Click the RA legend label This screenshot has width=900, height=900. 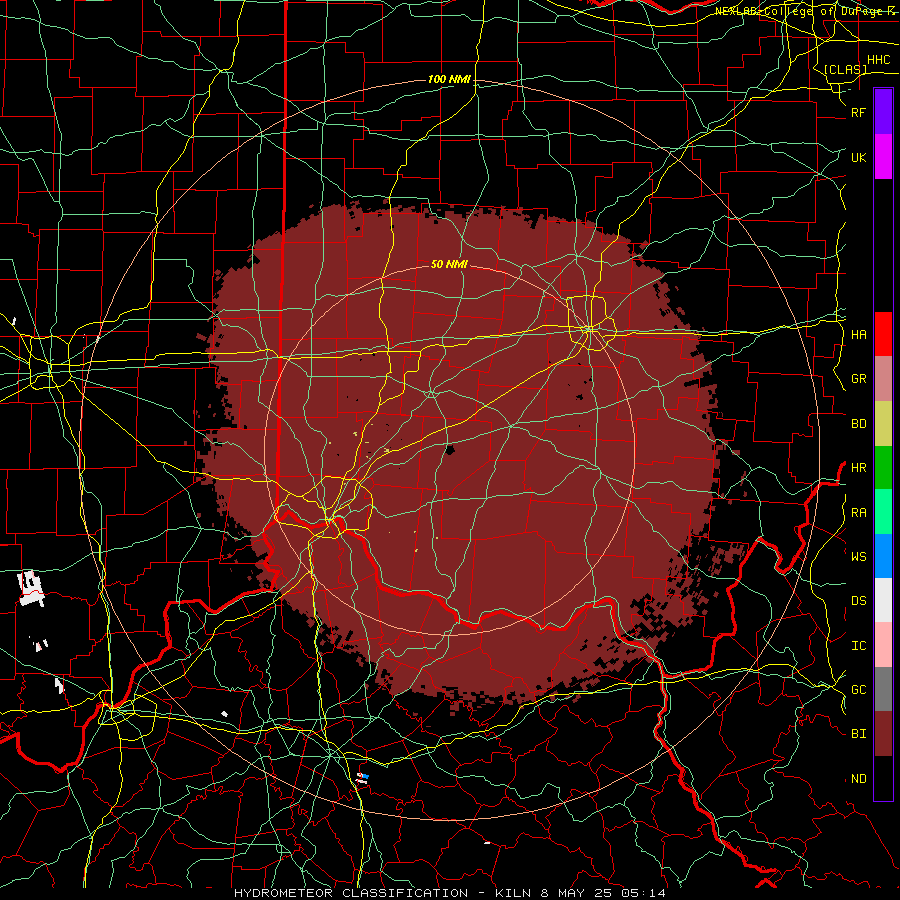click(x=858, y=512)
